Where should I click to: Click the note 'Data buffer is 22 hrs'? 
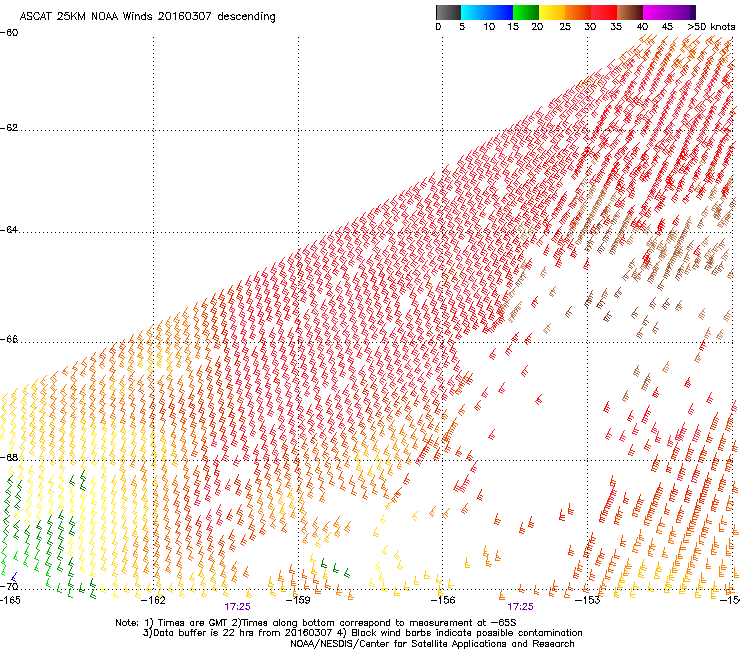pyautogui.click(x=202, y=633)
